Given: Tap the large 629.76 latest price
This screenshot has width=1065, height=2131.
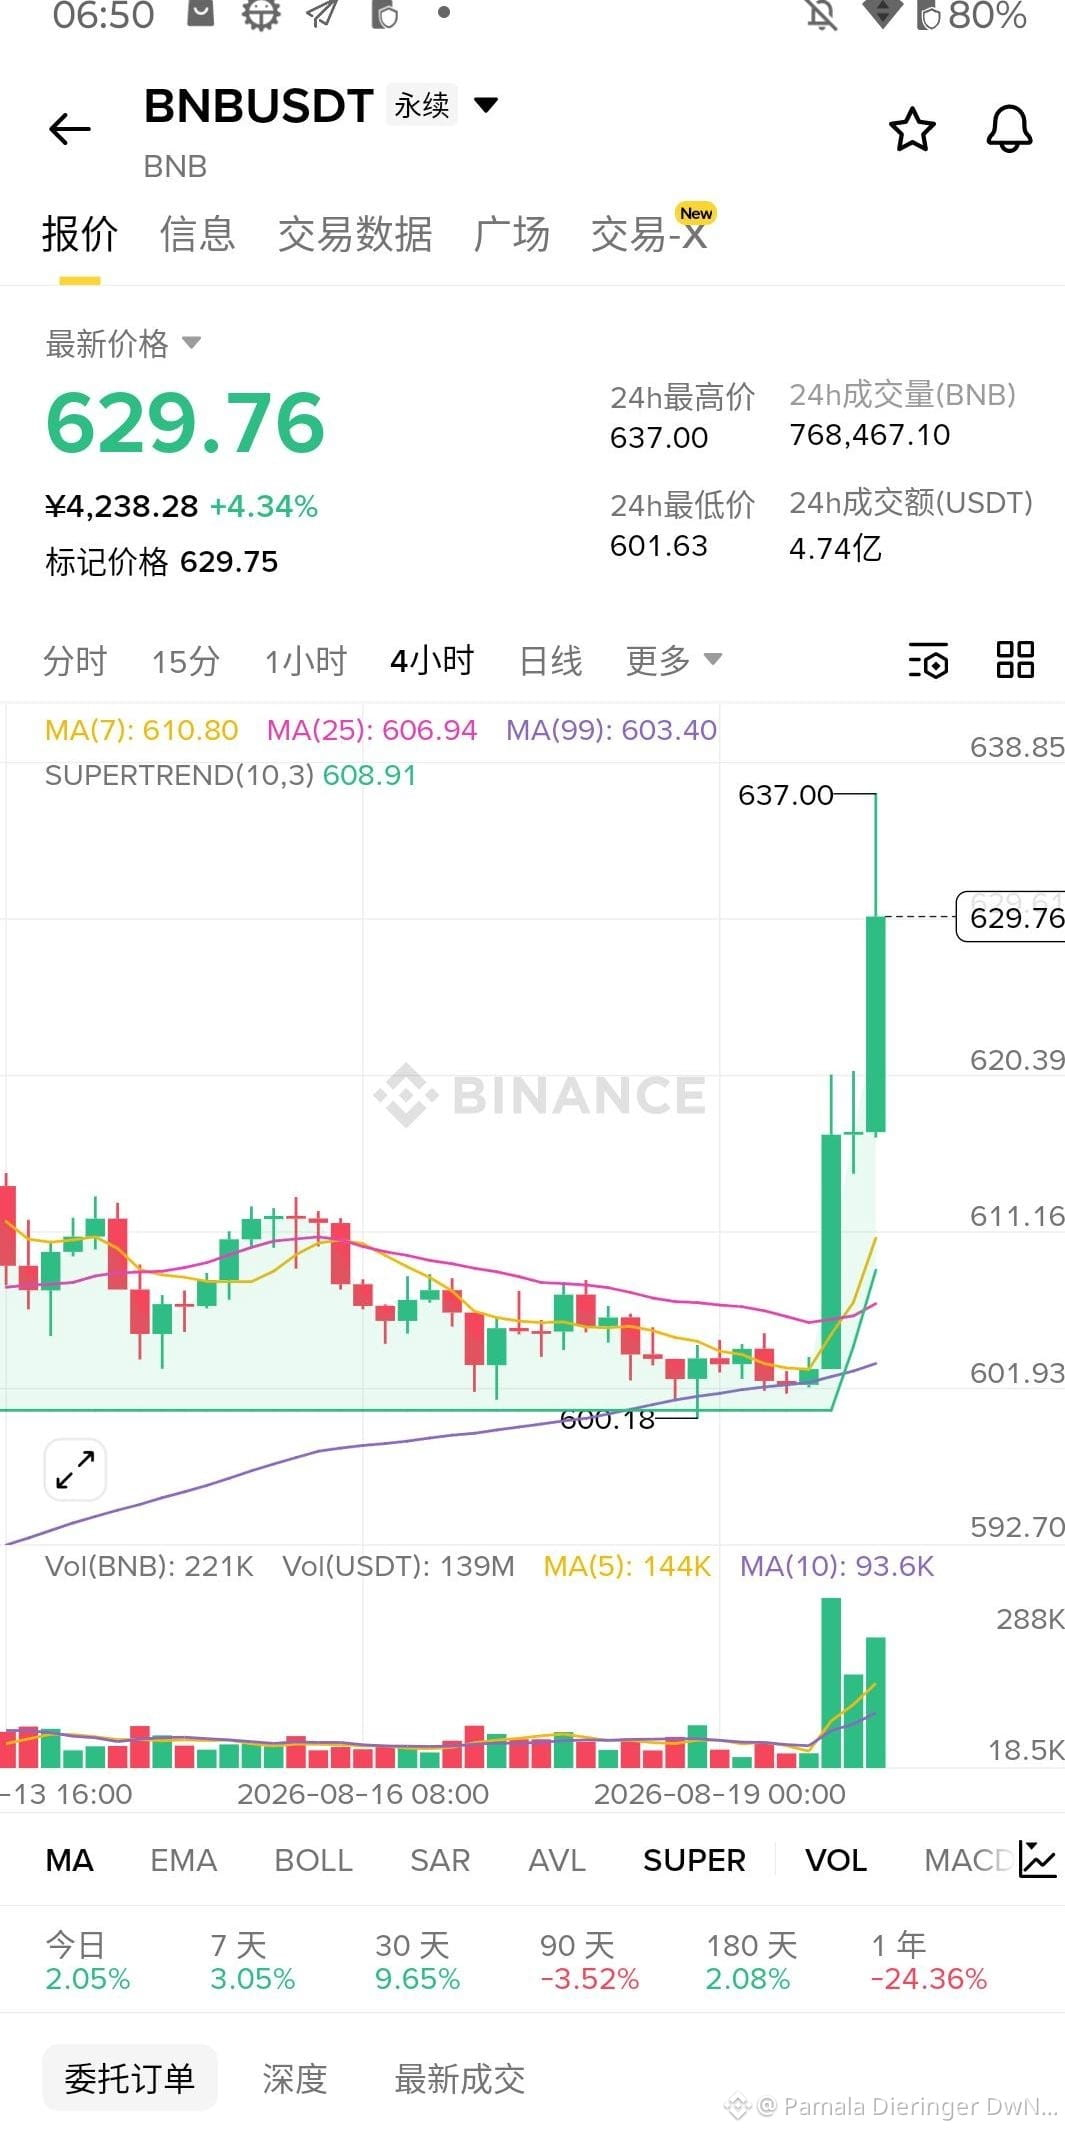Looking at the screenshot, I should click(x=186, y=423).
